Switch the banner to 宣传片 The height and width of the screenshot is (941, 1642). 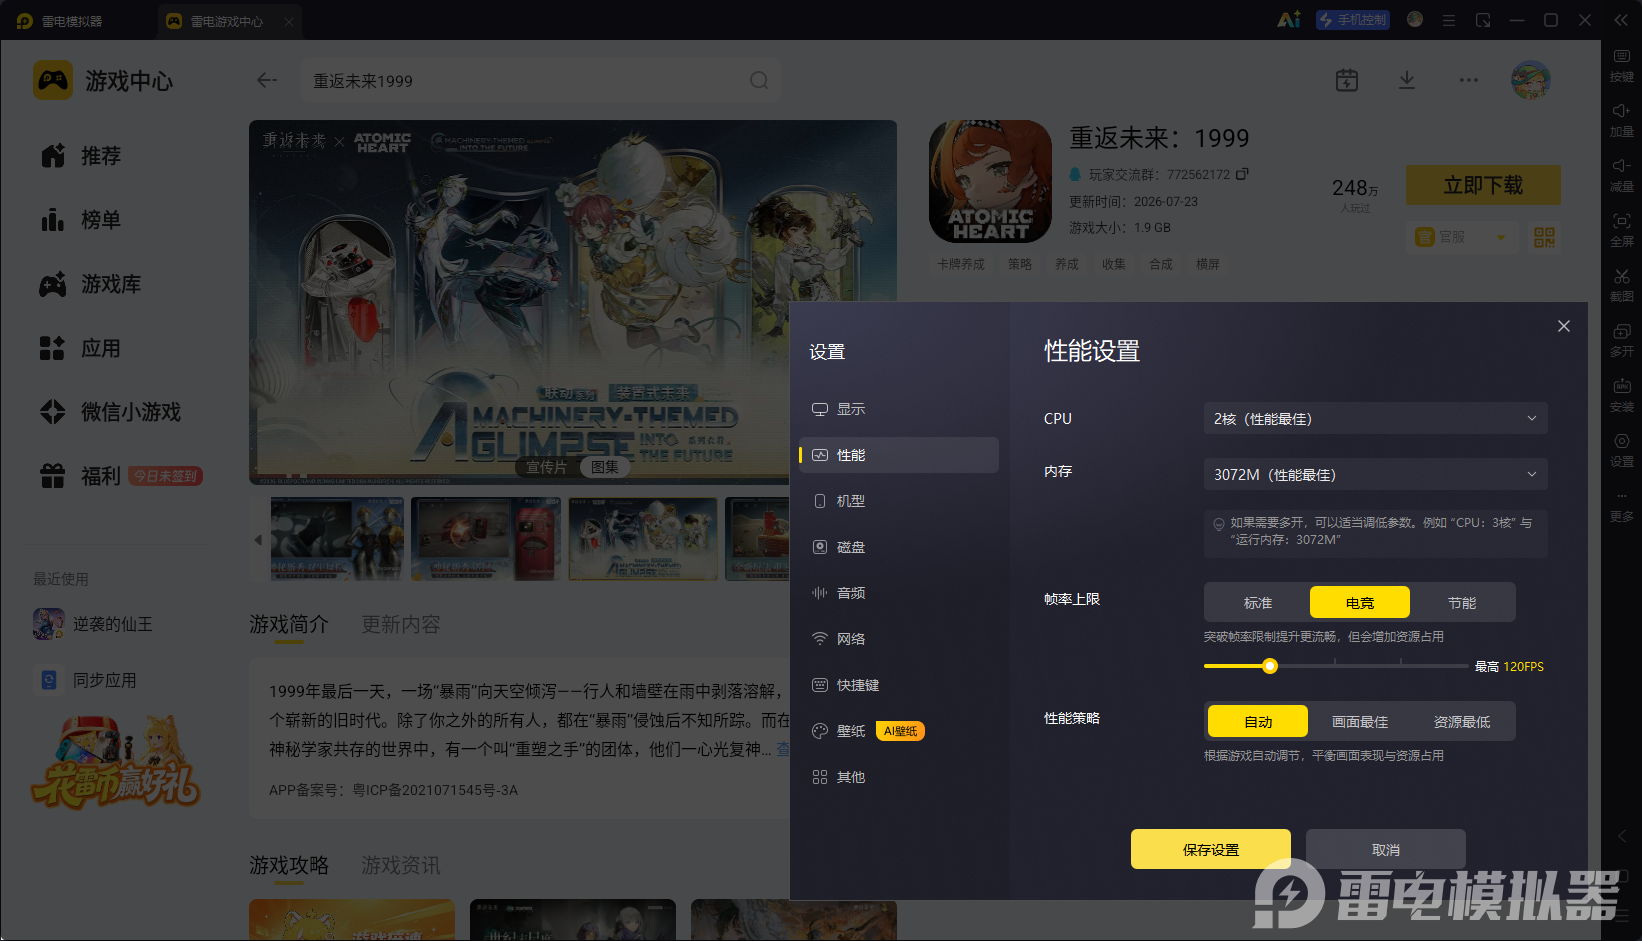(546, 467)
